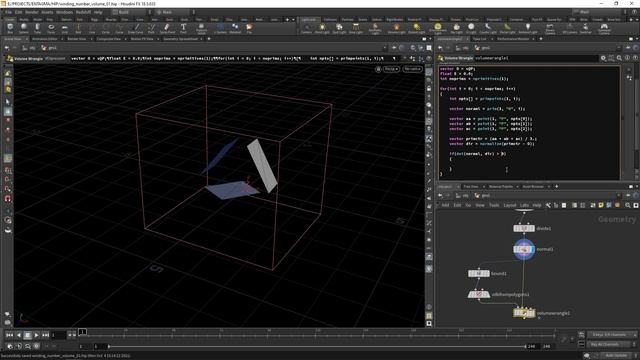640x360 pixels.
Task: Toggle display flag on normal1 node
Action: click(x=532, y=249)
